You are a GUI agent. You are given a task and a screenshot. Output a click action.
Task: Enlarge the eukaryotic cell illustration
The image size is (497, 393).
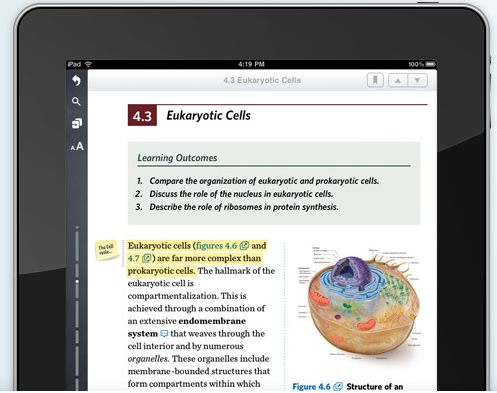tap(359, 303)
